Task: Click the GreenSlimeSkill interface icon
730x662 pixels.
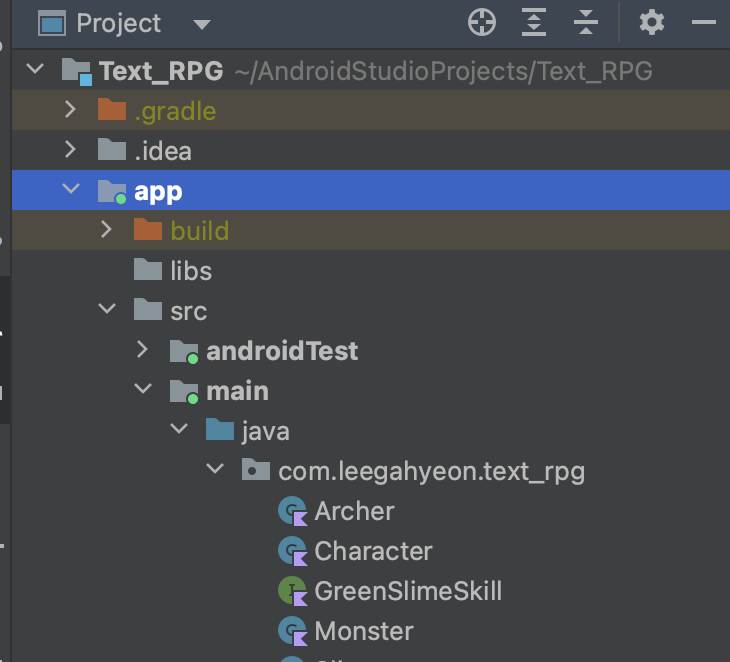Action: coord(293,592)
